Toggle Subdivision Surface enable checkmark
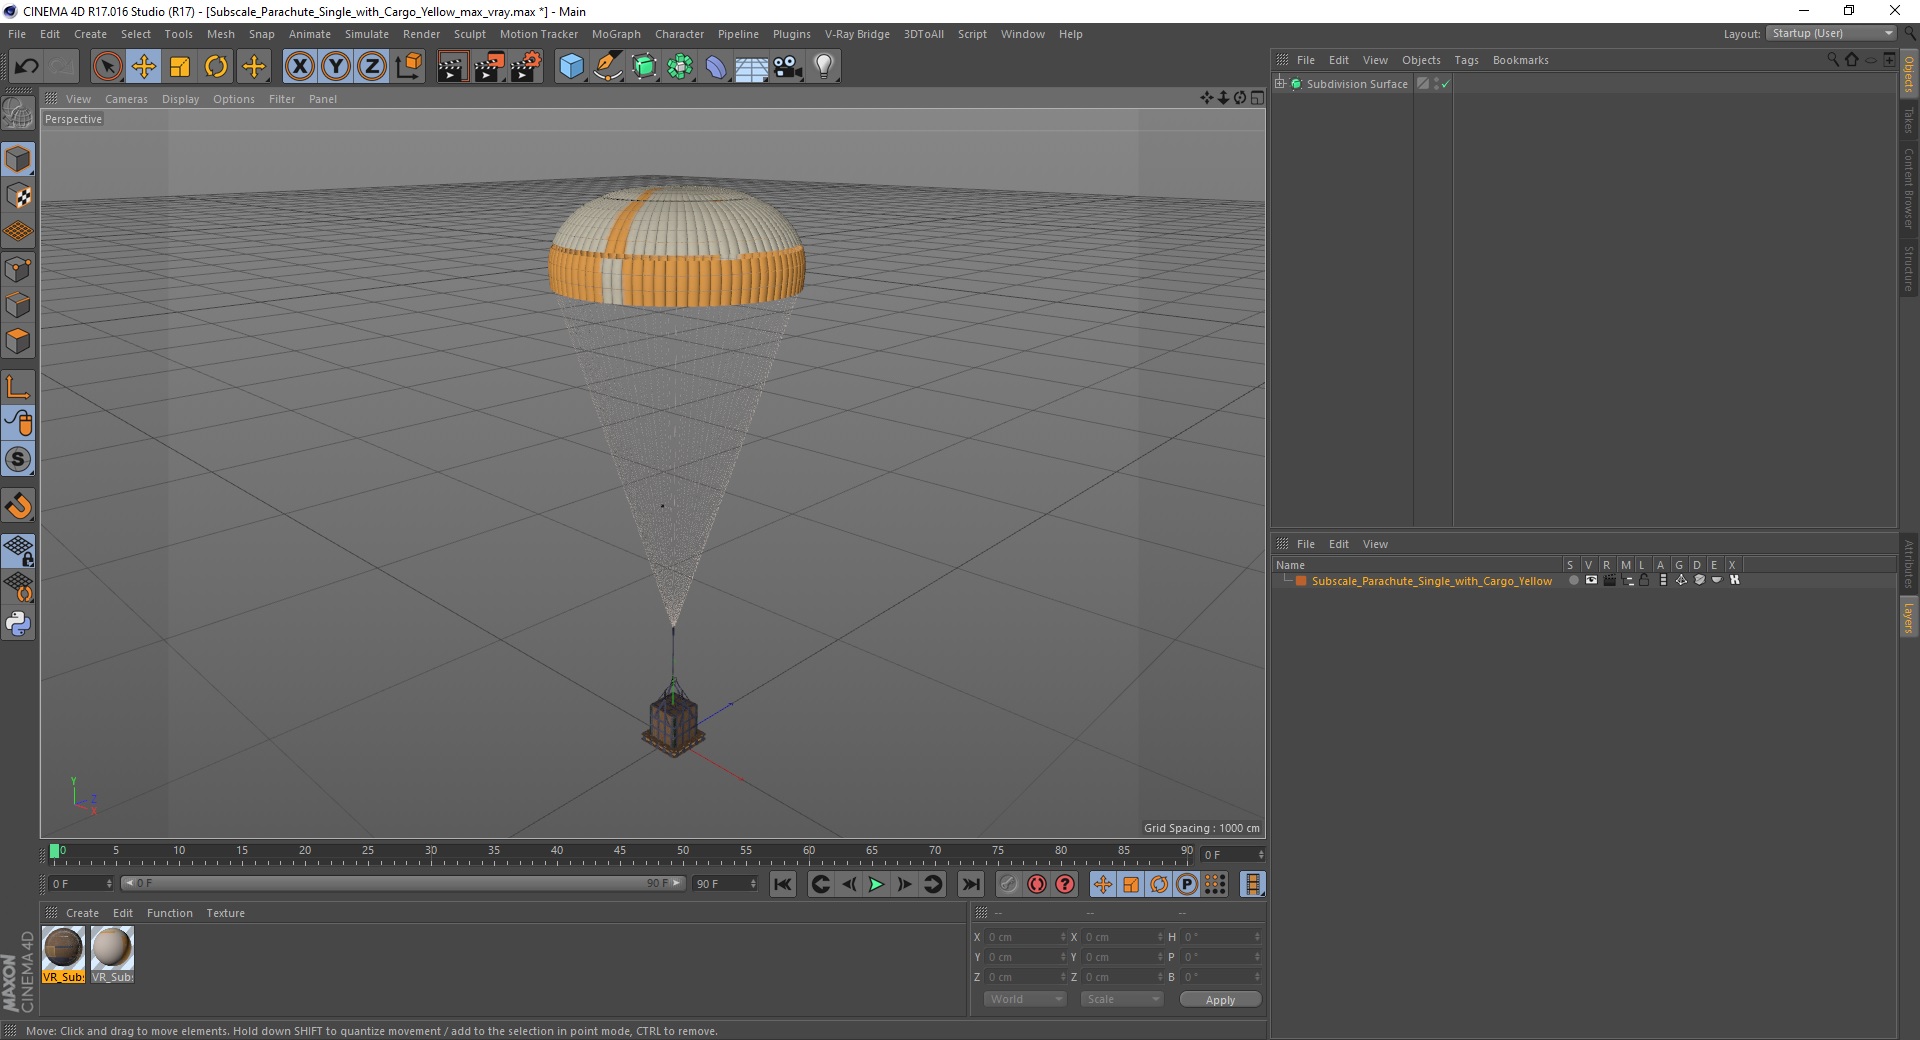 click(1445, 84)
